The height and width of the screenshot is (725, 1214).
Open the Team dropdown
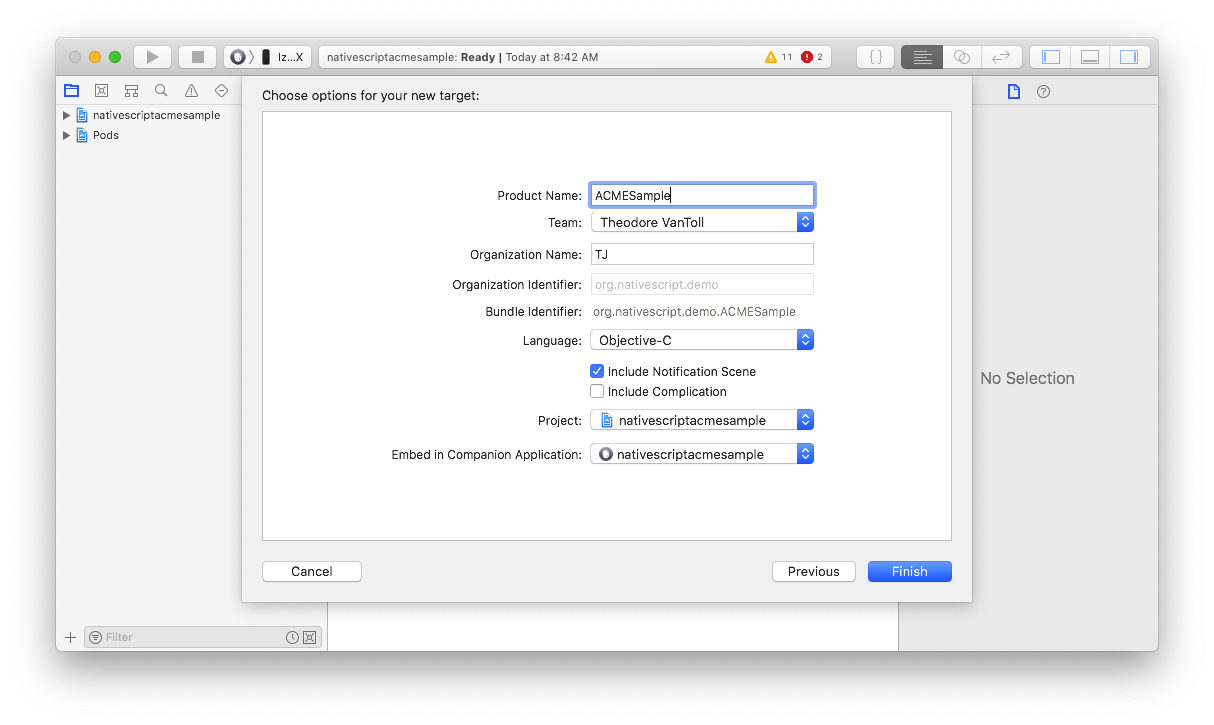click(702, 222)
